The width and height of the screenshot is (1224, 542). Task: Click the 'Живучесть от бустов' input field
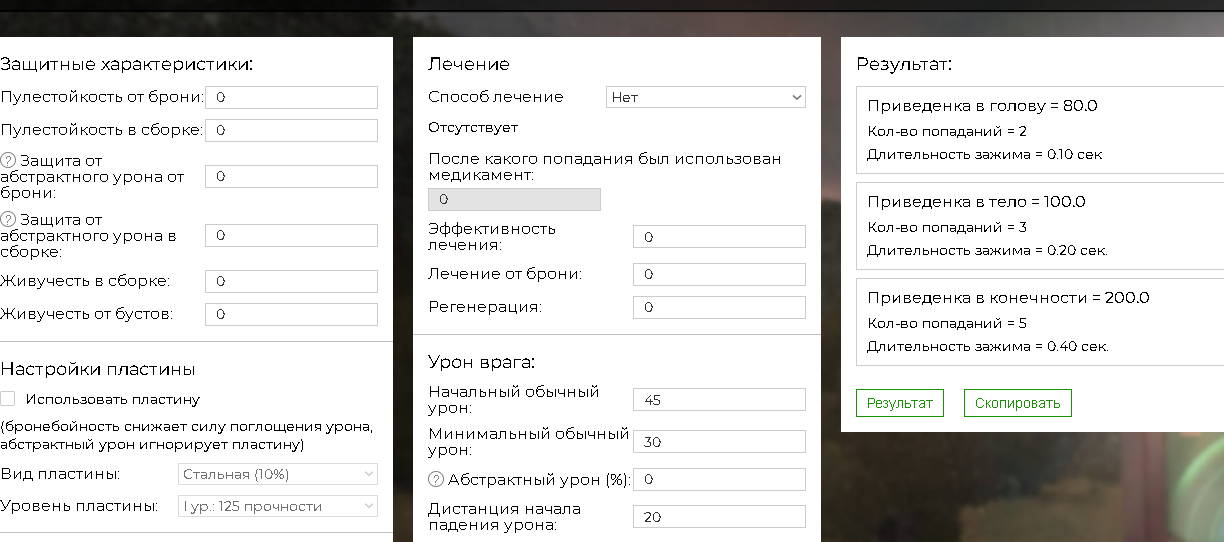coord(291,314)
